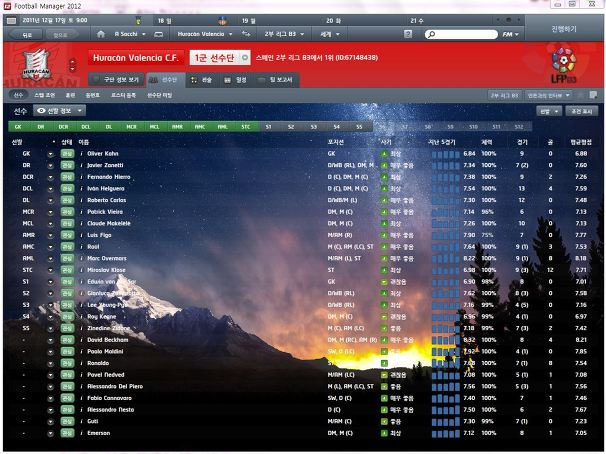The height and width of the screenshot is (454, 606).
Task: Open Fabio Cannavaro's player name
Action: [x=109, y=398]
